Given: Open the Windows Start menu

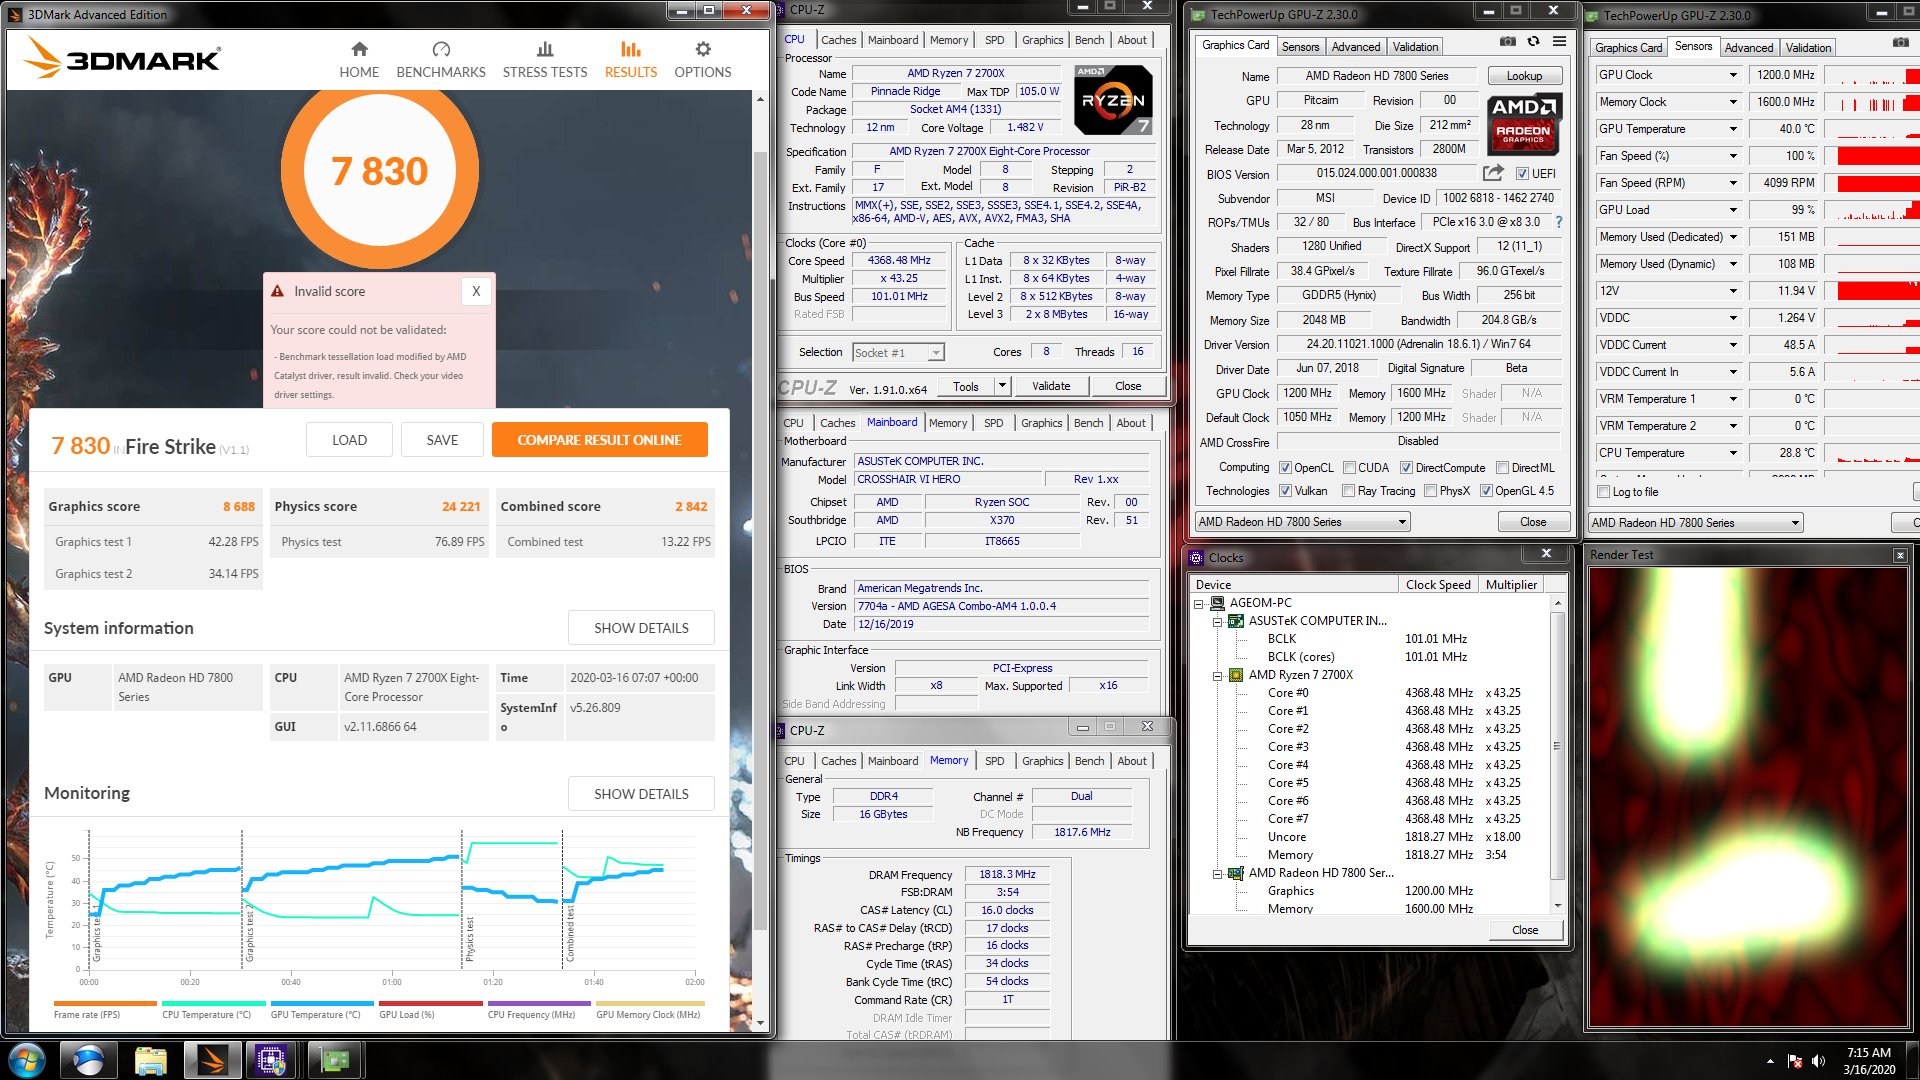Looking at the screenshot, I should 26,1060.
